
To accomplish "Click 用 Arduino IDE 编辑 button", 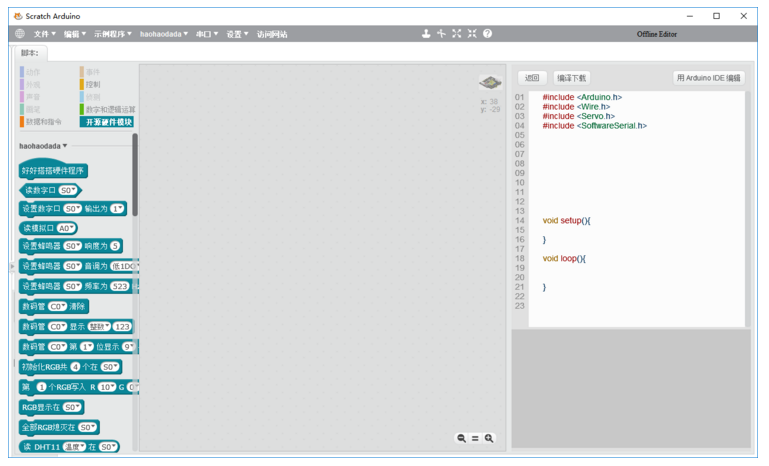I will click(709, 78).
